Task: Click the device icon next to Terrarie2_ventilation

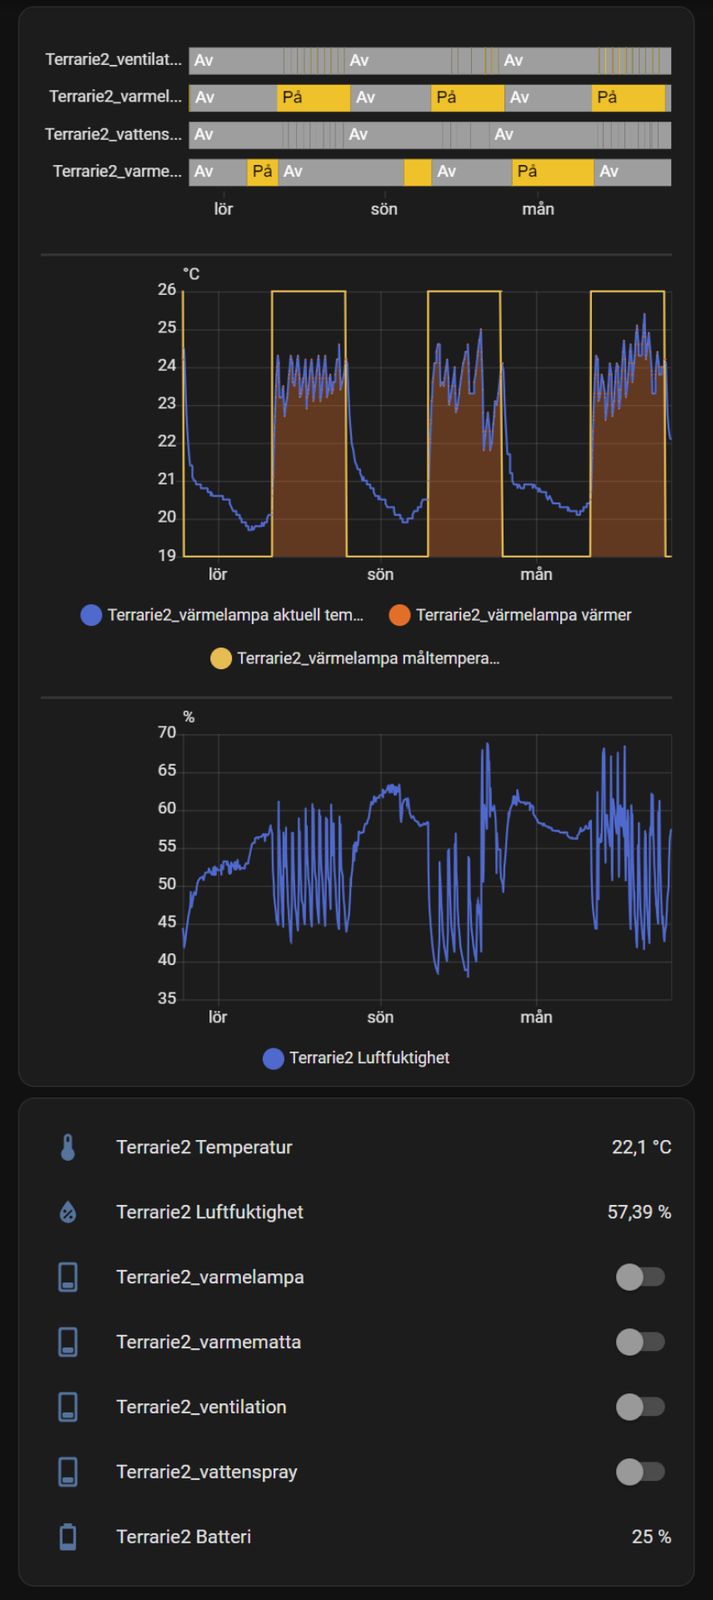Action: pos(68,1407)
